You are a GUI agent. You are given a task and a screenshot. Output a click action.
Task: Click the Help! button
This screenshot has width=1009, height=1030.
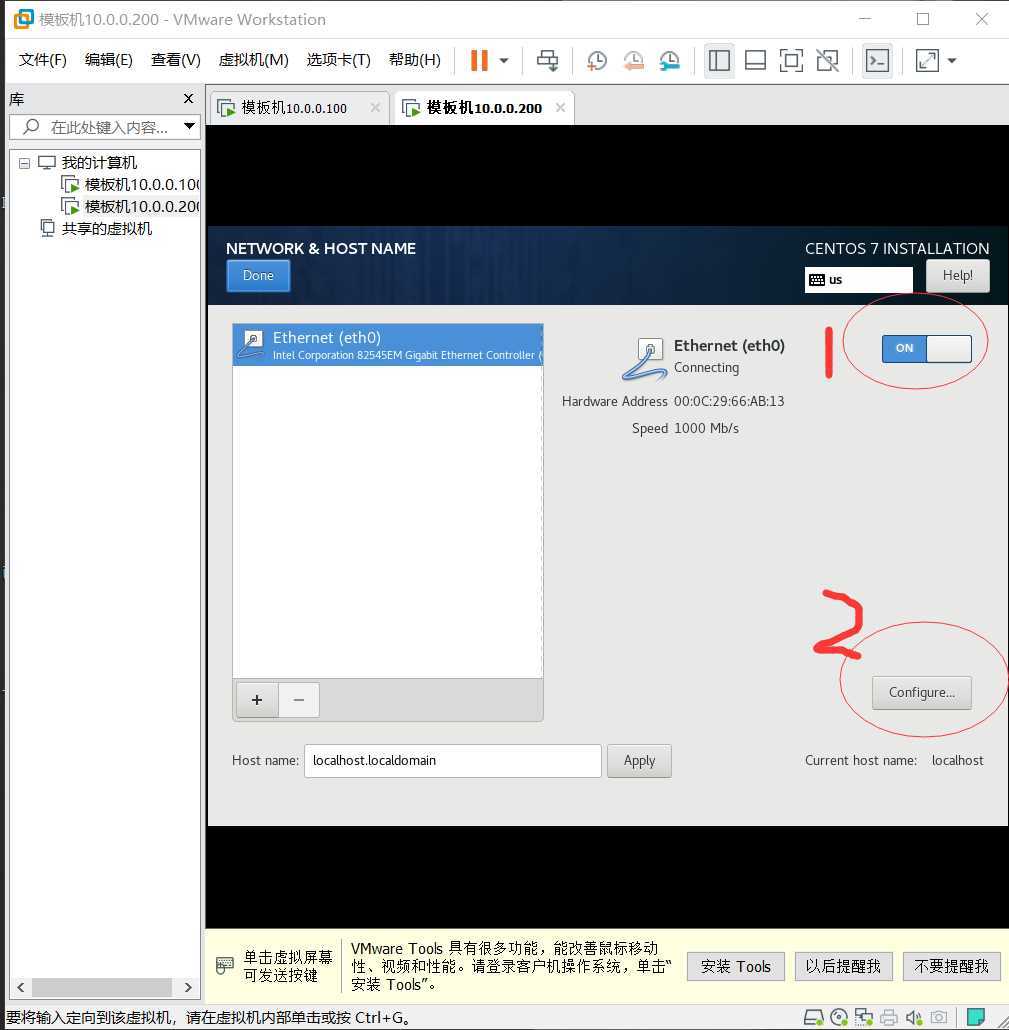pos(958,275)
